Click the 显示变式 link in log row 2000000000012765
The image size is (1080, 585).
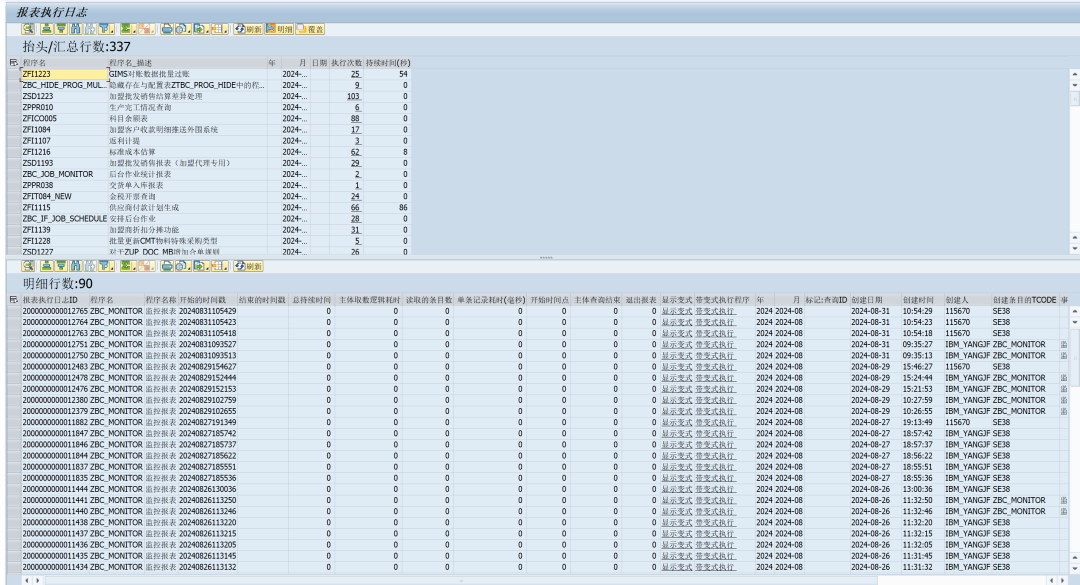coord(676,311)
